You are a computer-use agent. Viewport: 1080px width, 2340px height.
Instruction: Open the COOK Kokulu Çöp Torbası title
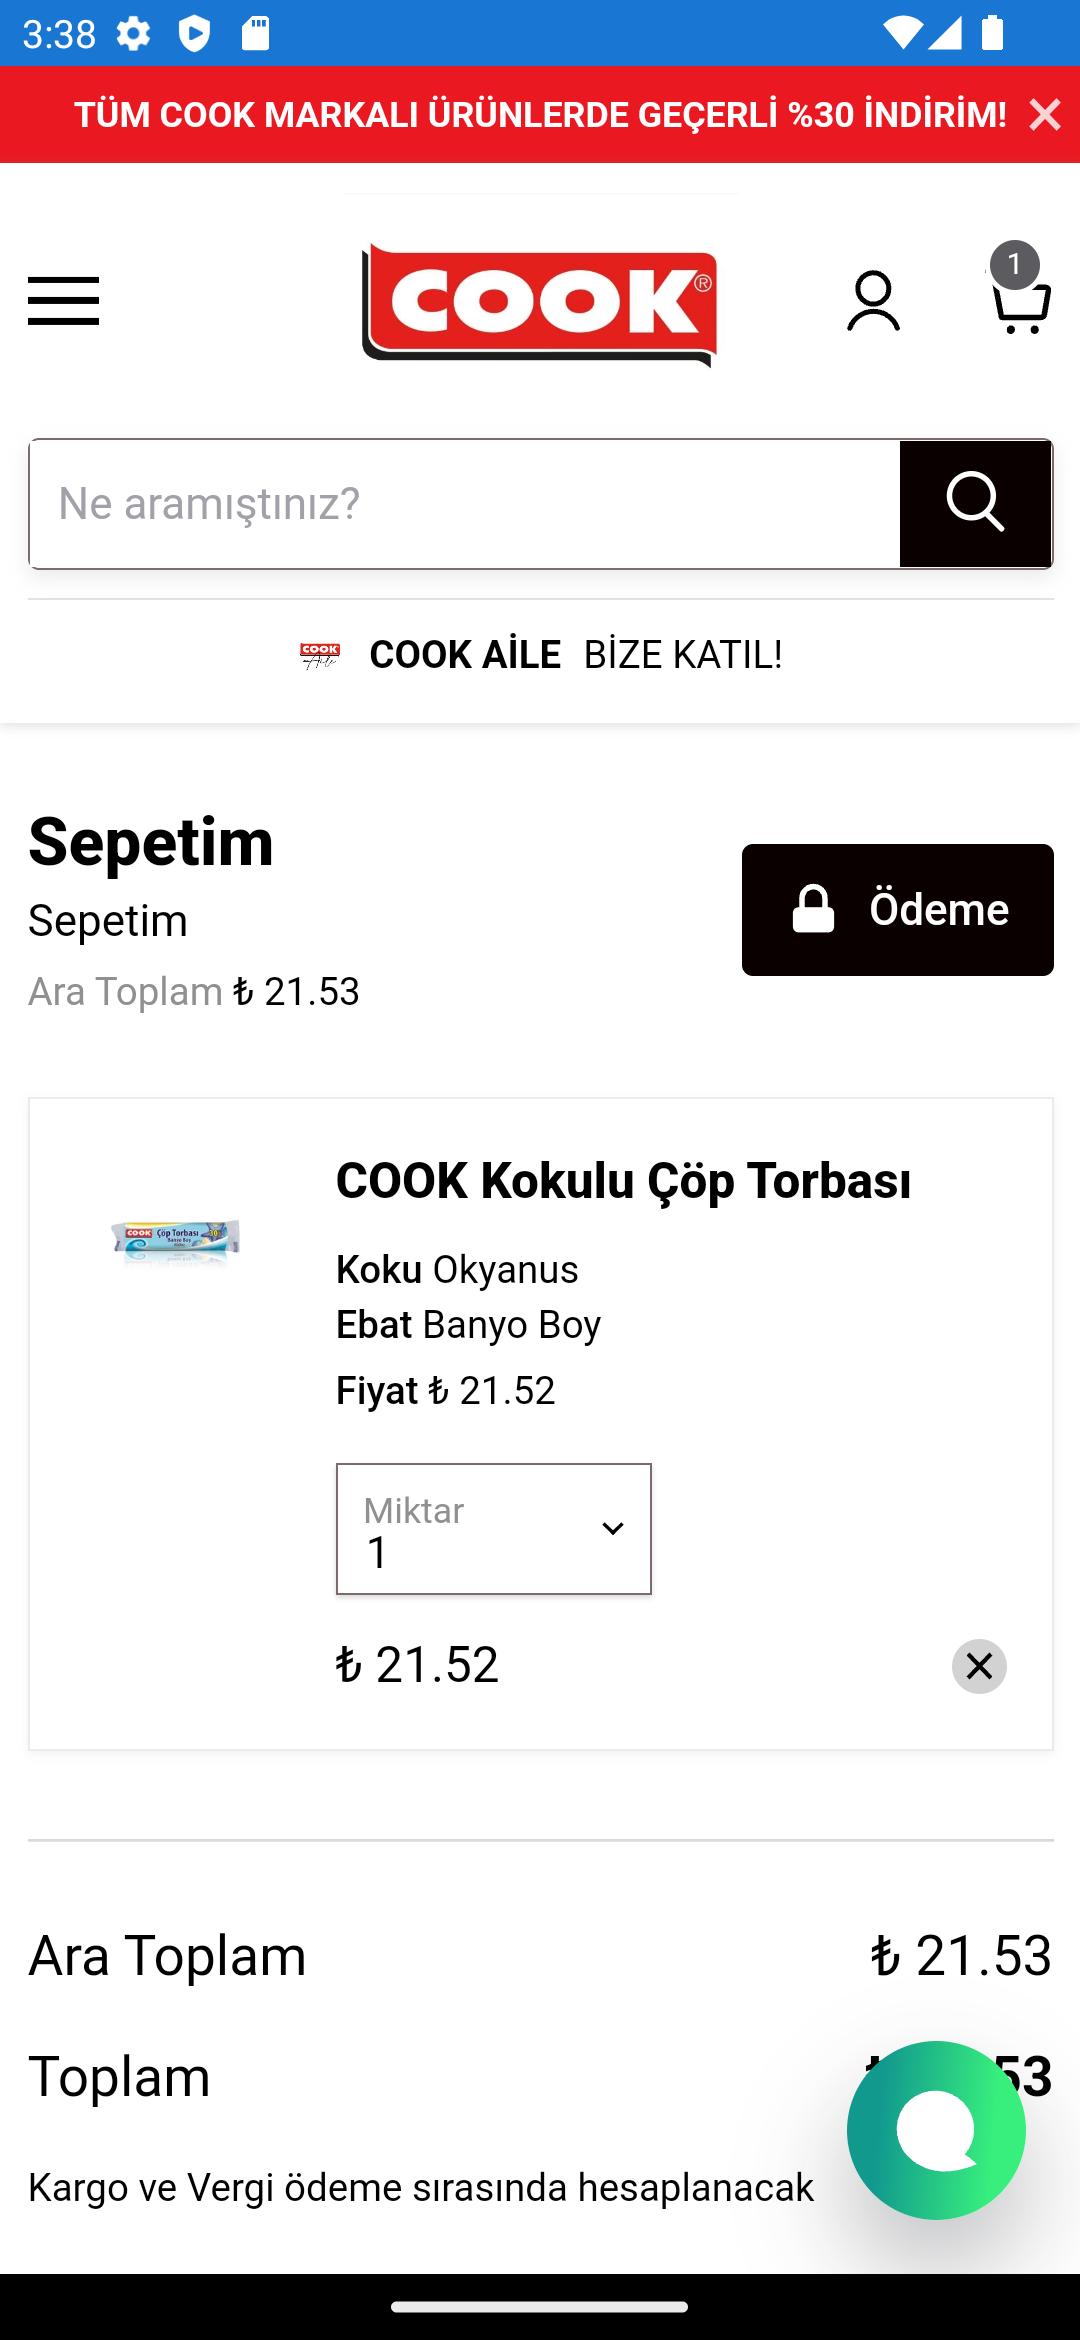623,1181
